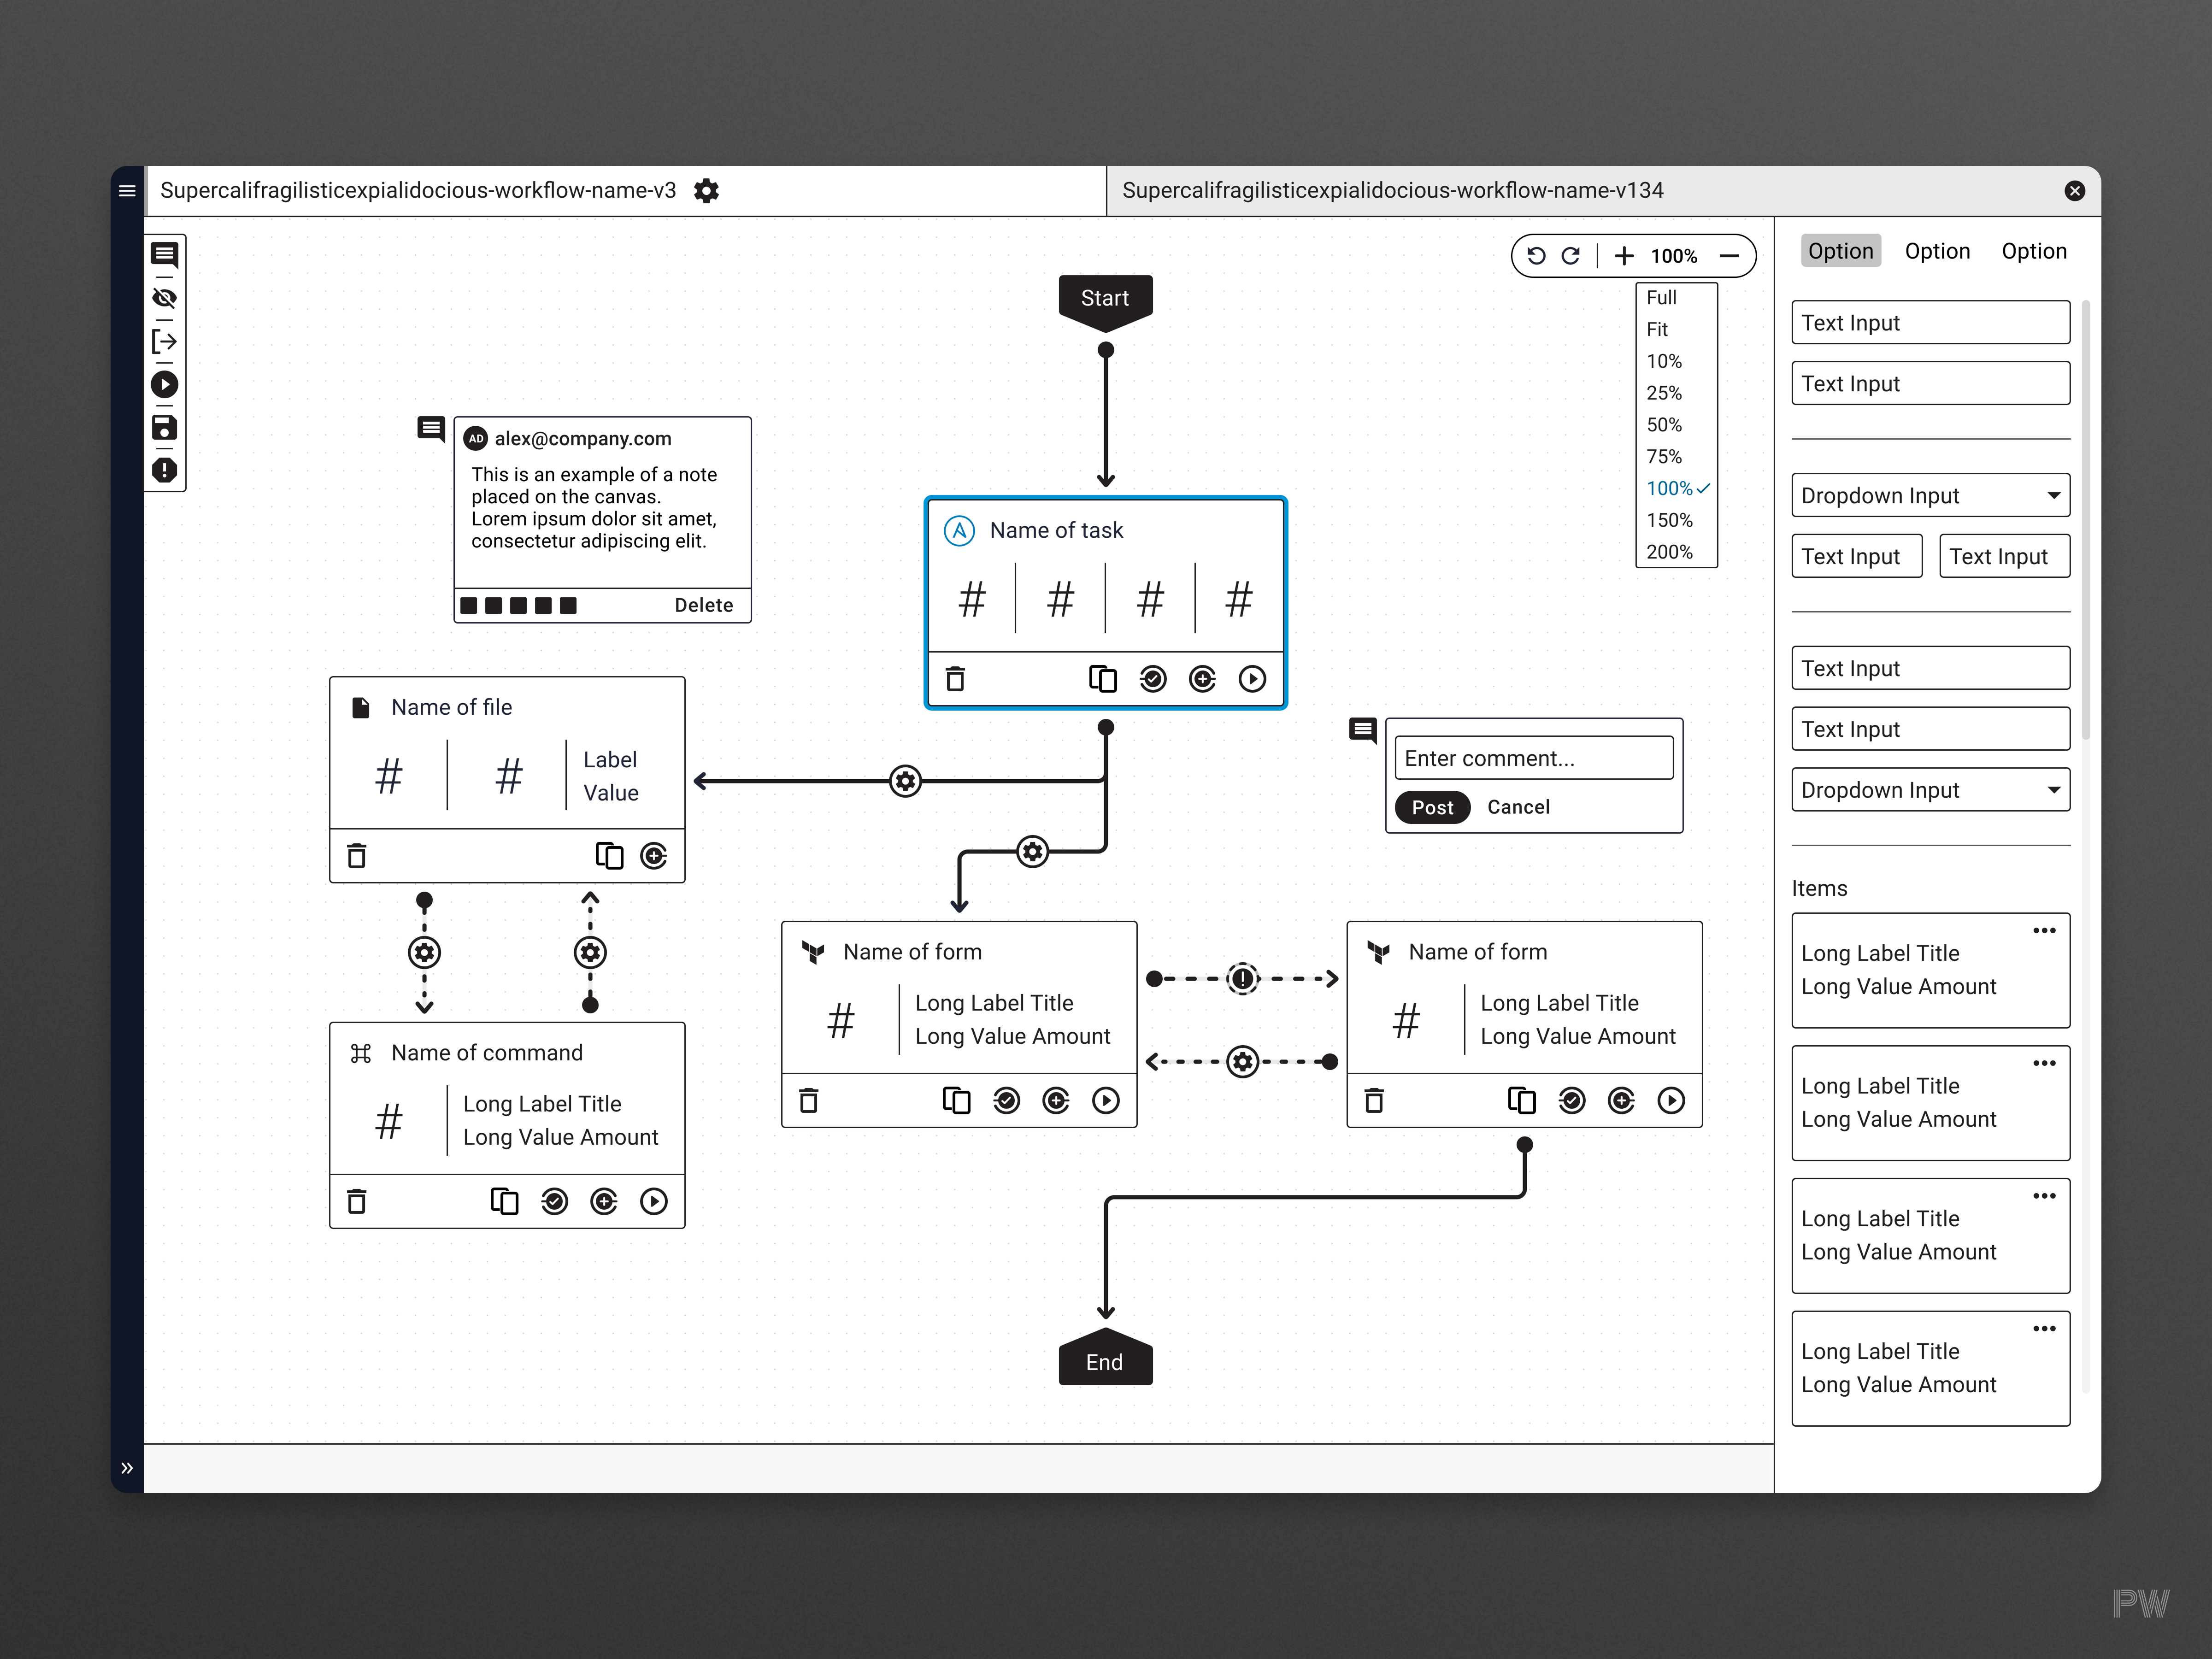This screenshot has height=1659, width=2212.
Task: Open the error list via the octagon alert icon
Action: click(x=165, y=469)
